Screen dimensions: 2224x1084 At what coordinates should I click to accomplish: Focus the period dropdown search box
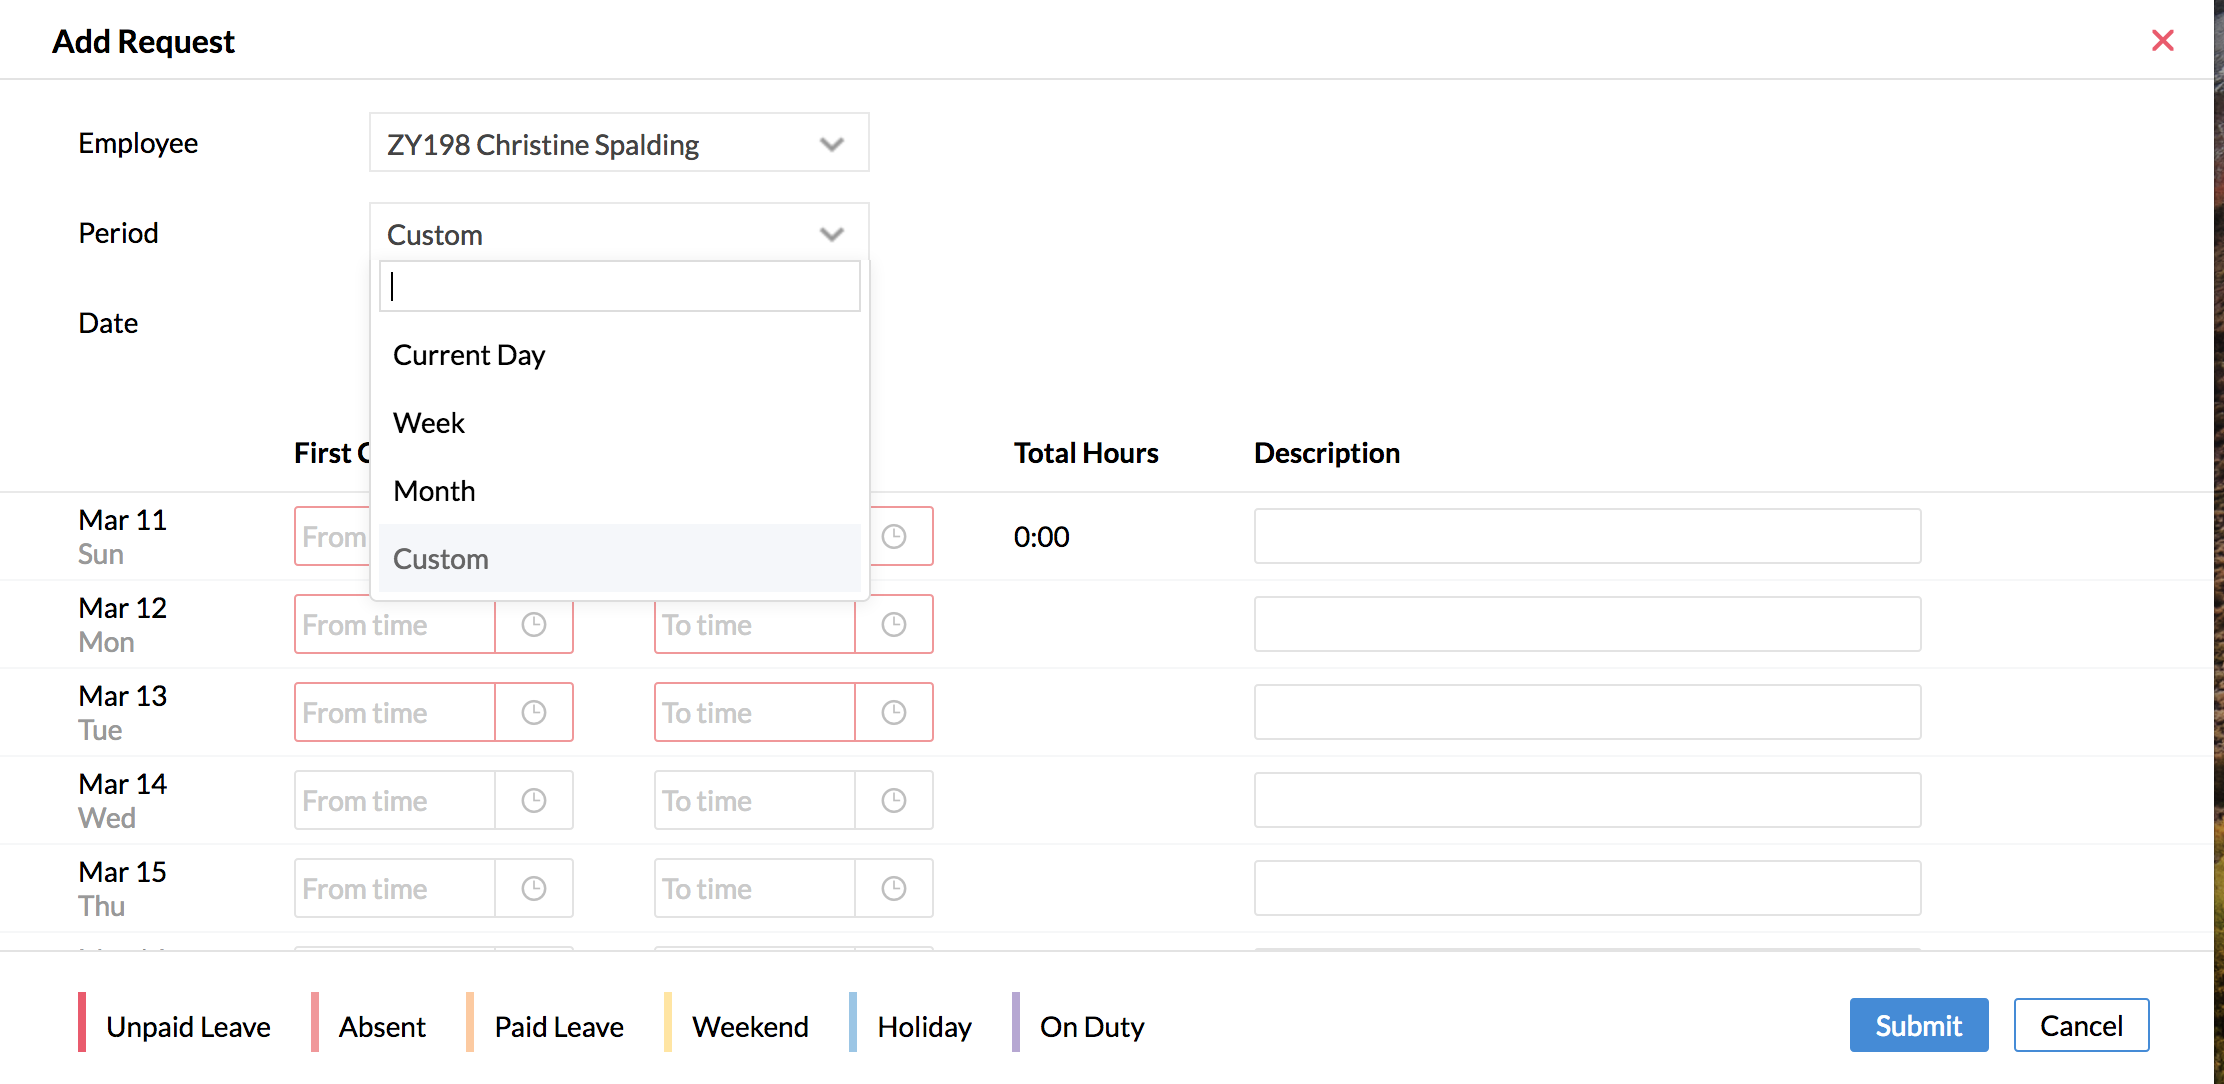click(x=619, y=287)
